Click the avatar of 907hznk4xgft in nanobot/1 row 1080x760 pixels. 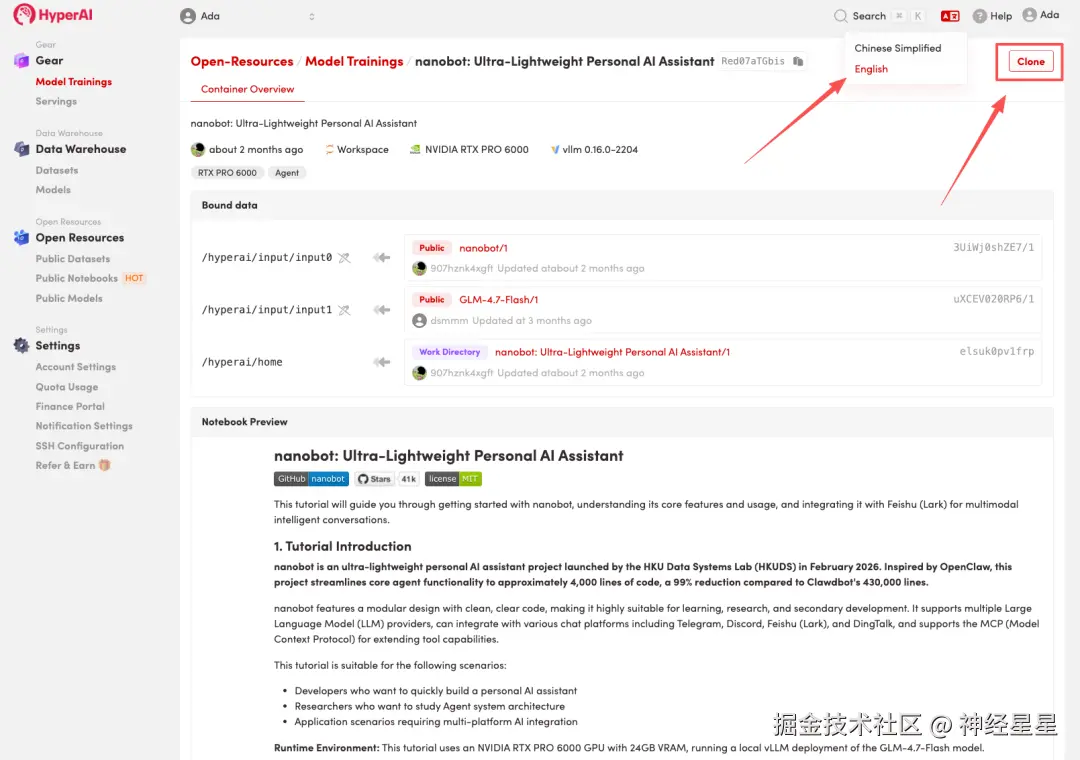pyautogui.click(x=419, y=269)
